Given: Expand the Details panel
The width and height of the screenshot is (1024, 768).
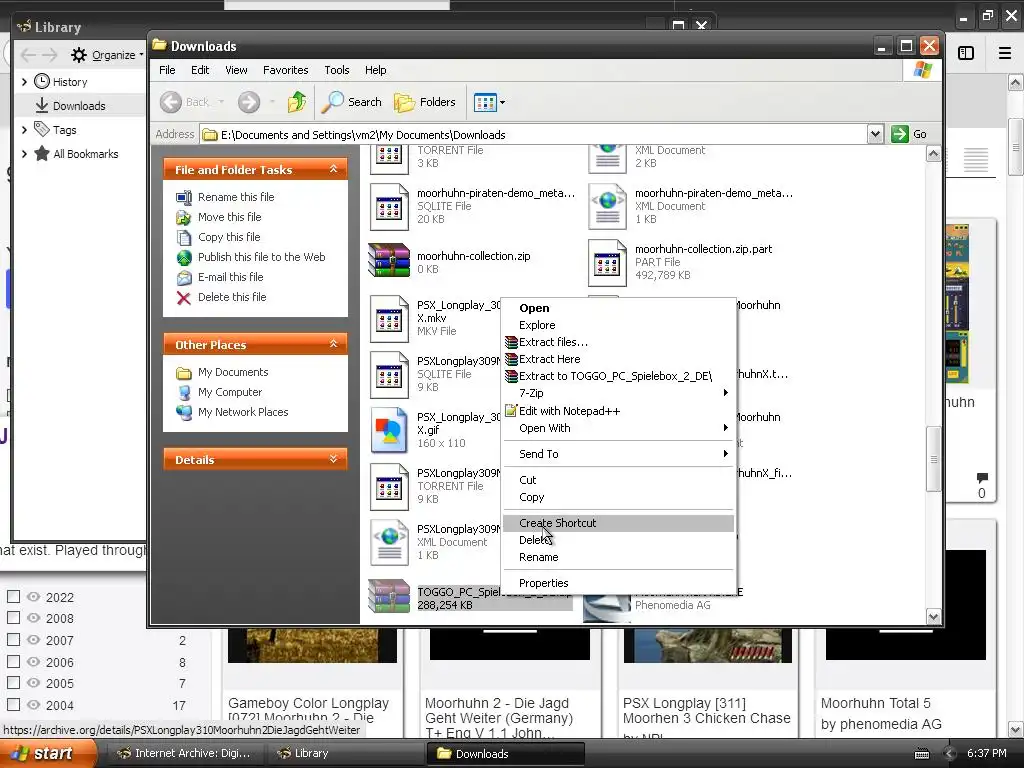Looking at the screenshot, I should click(333, 459).
